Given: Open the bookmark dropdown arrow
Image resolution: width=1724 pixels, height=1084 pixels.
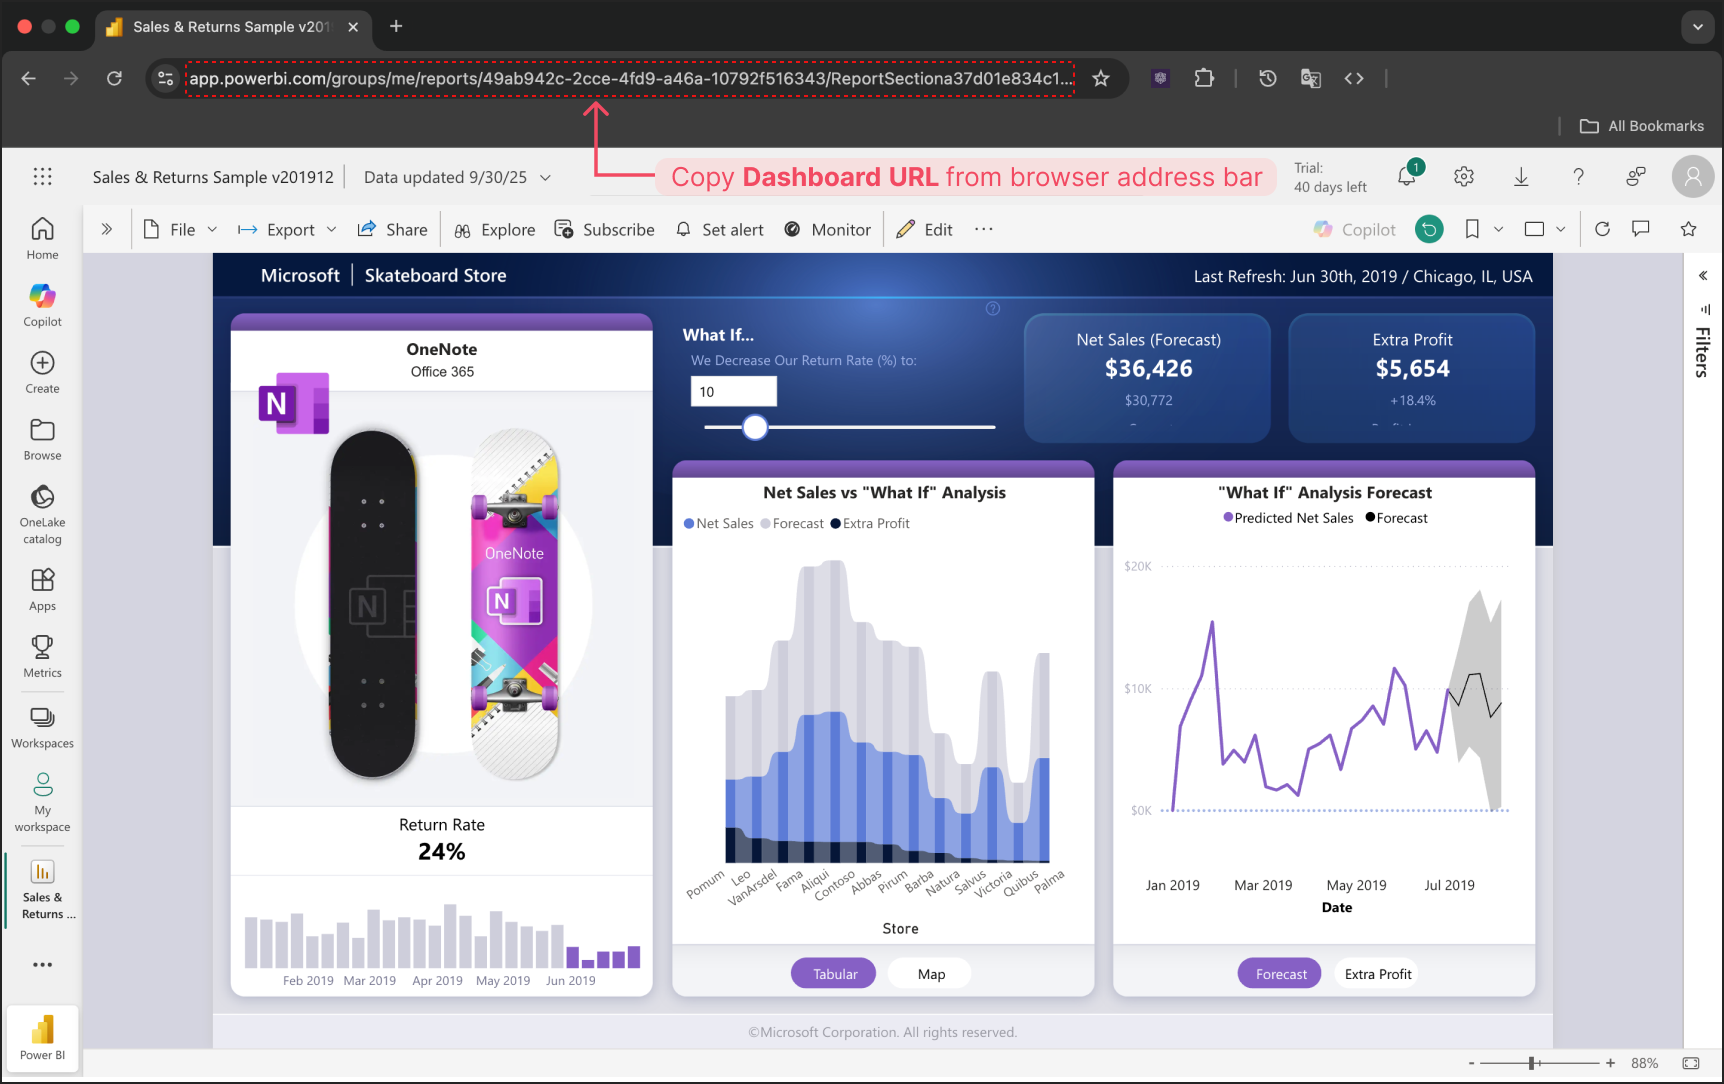Looking at the screenshot, I should point(1498,230).
